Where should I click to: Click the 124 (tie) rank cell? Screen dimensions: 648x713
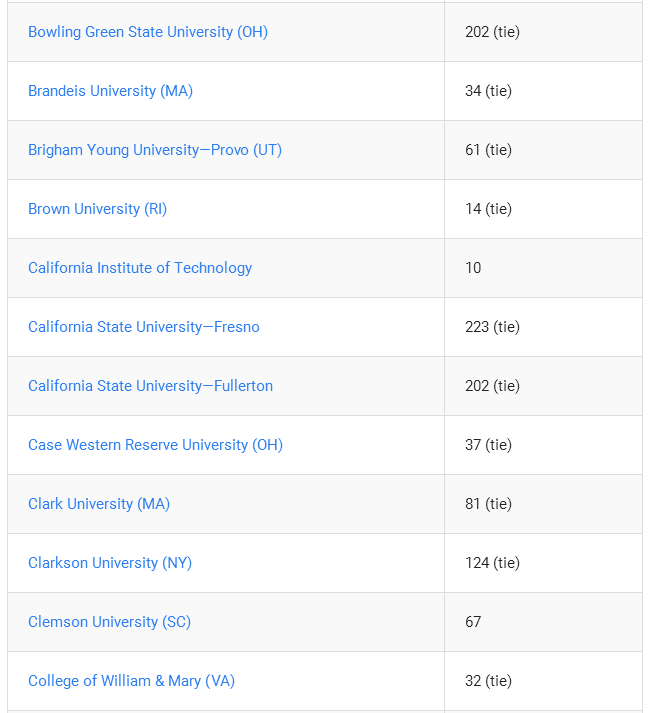[543, 563]
